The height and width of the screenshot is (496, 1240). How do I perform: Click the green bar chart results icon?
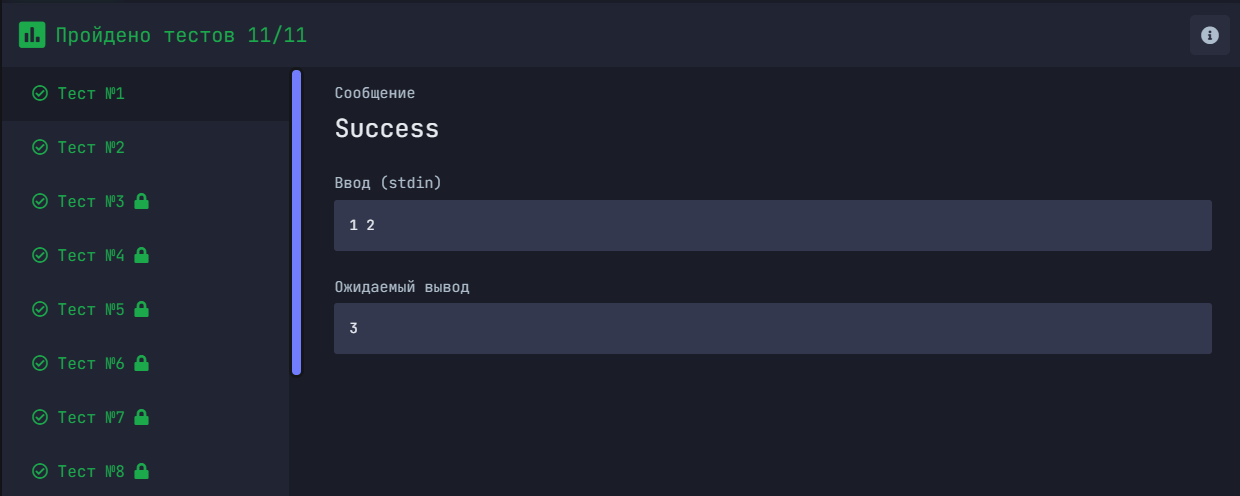tap(32, 35)
